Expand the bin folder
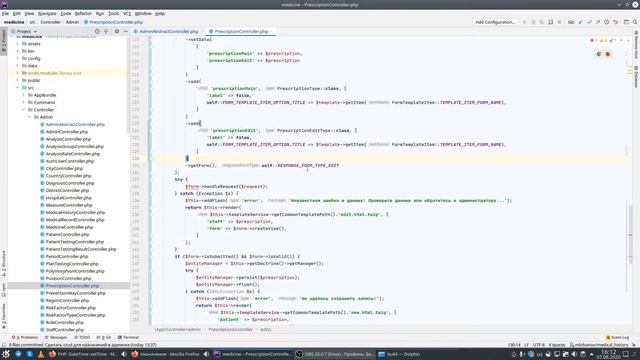 coord(18,51)
